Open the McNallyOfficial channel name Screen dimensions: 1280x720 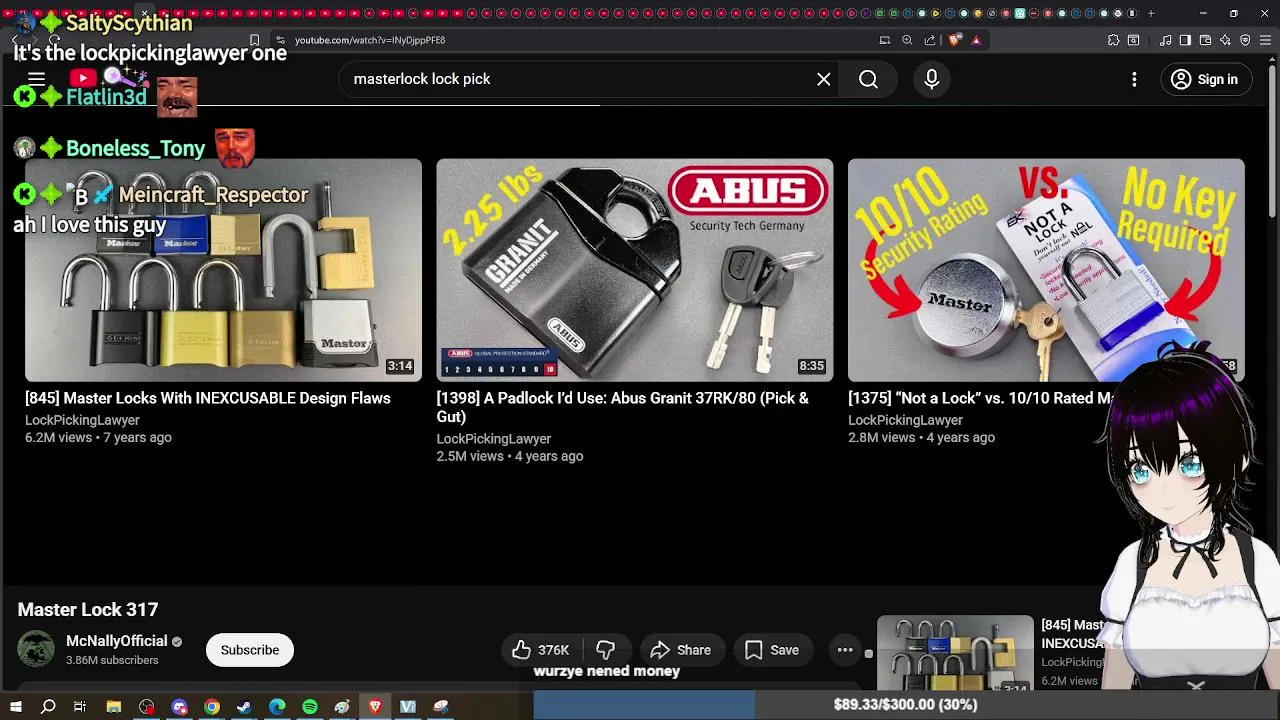(116, 641)
